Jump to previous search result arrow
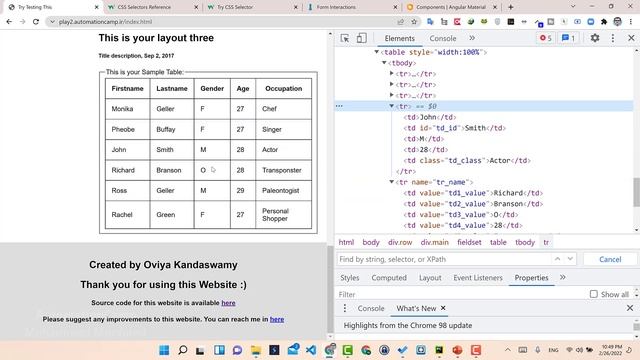The image size is (640, 360). click(557, 259)
